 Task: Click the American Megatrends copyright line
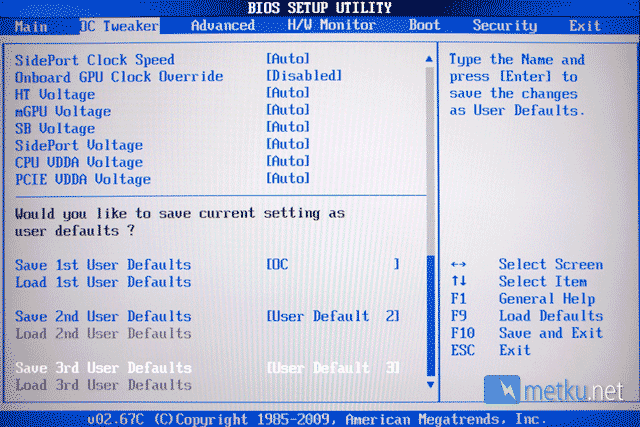click(317, 419)
